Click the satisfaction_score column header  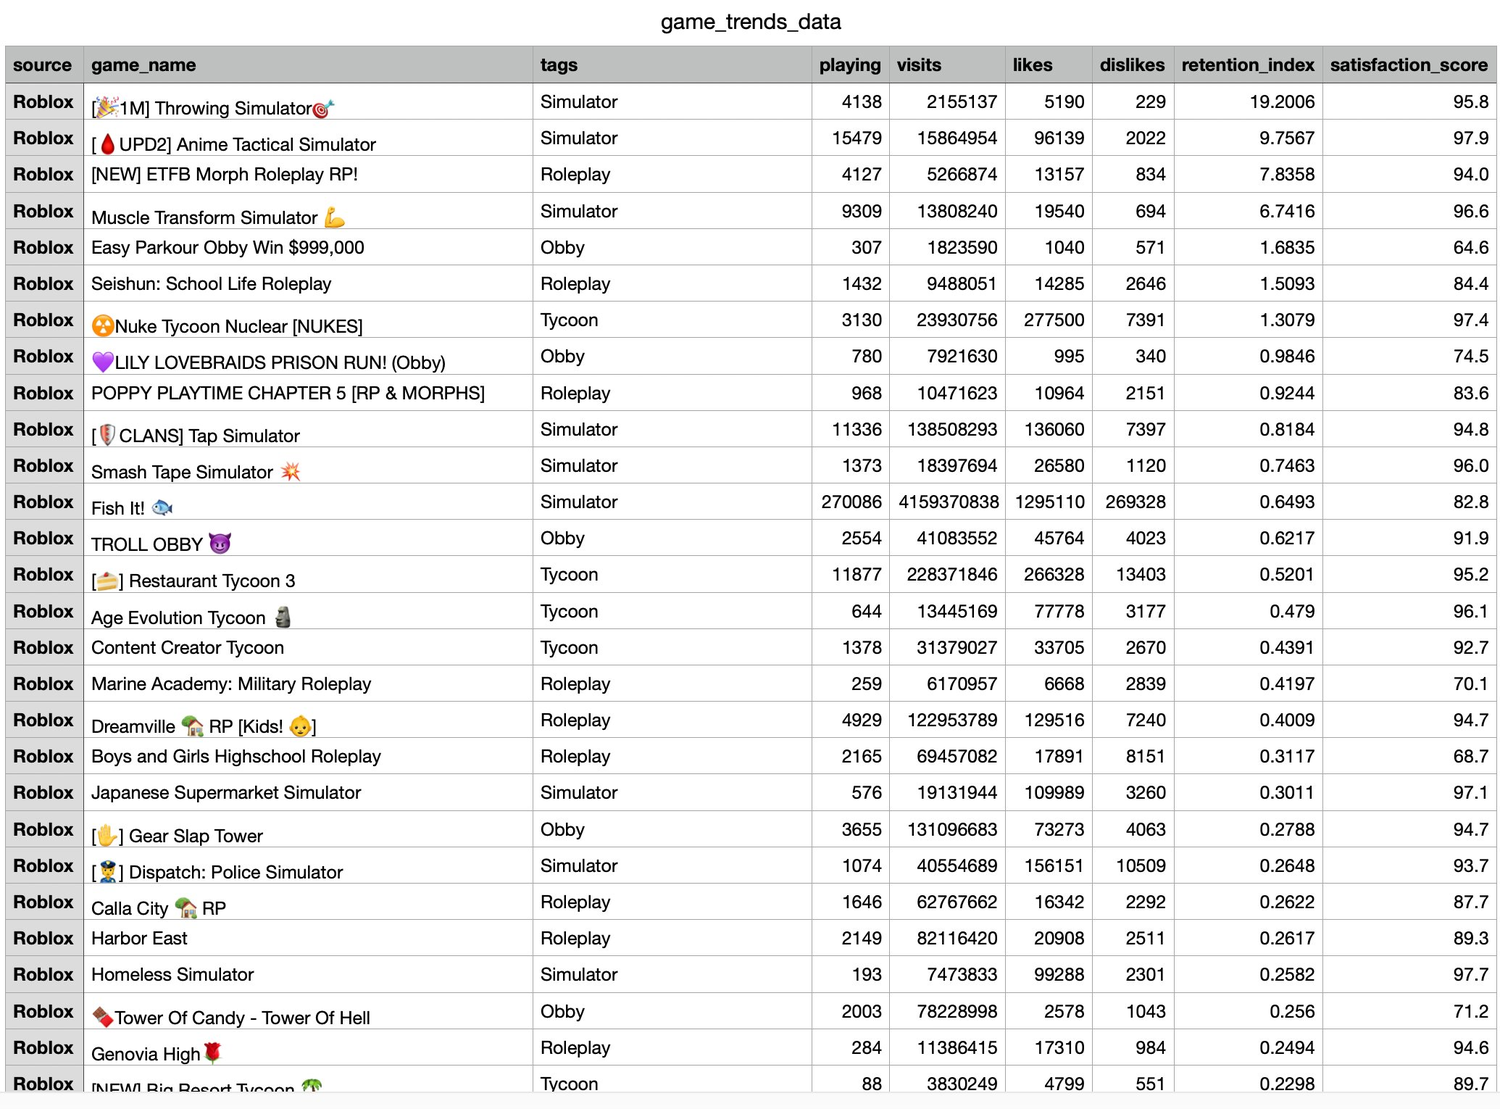tap(1409, 65)
